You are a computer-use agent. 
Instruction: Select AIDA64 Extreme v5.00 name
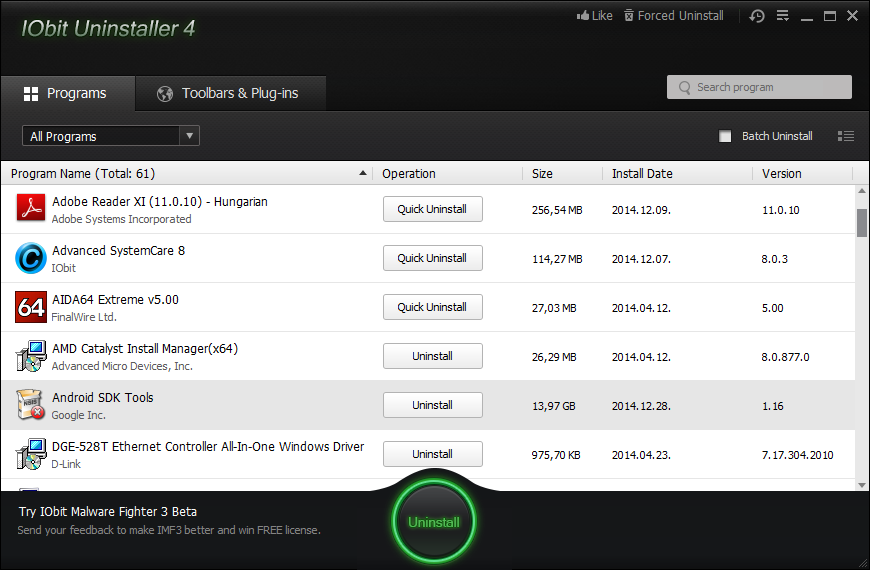point(115,300)
